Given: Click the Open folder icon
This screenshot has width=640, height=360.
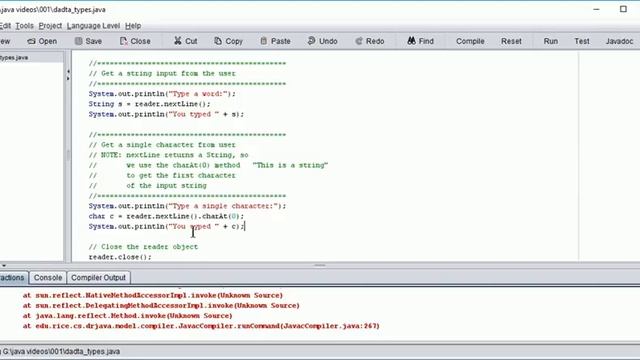Looking at the screenshot, I should coord(31,41).
